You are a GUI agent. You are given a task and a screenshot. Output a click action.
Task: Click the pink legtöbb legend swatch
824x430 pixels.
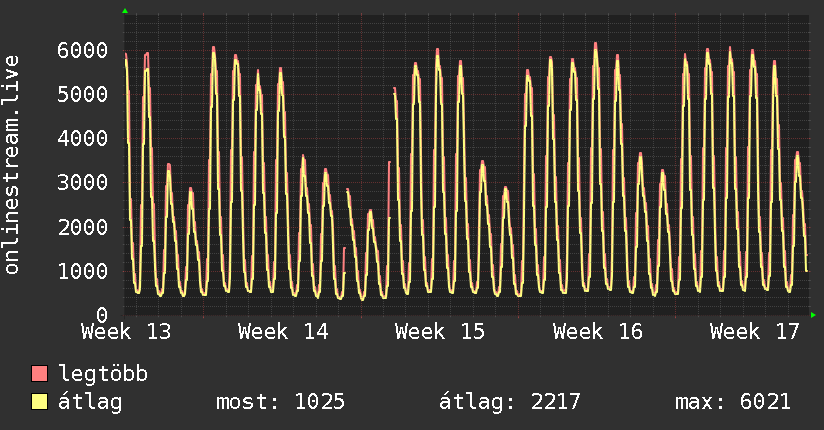pyautogui.click(x=39, y=373)
